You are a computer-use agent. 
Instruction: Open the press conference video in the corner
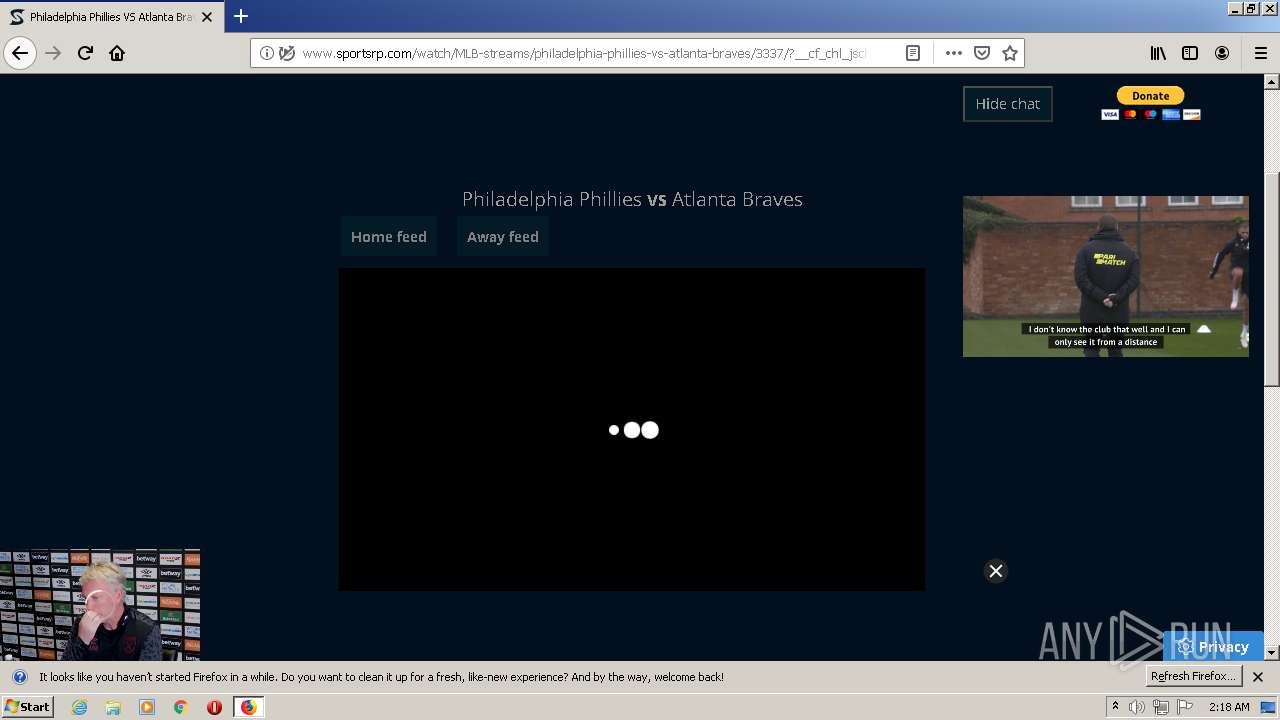[100, 605]
